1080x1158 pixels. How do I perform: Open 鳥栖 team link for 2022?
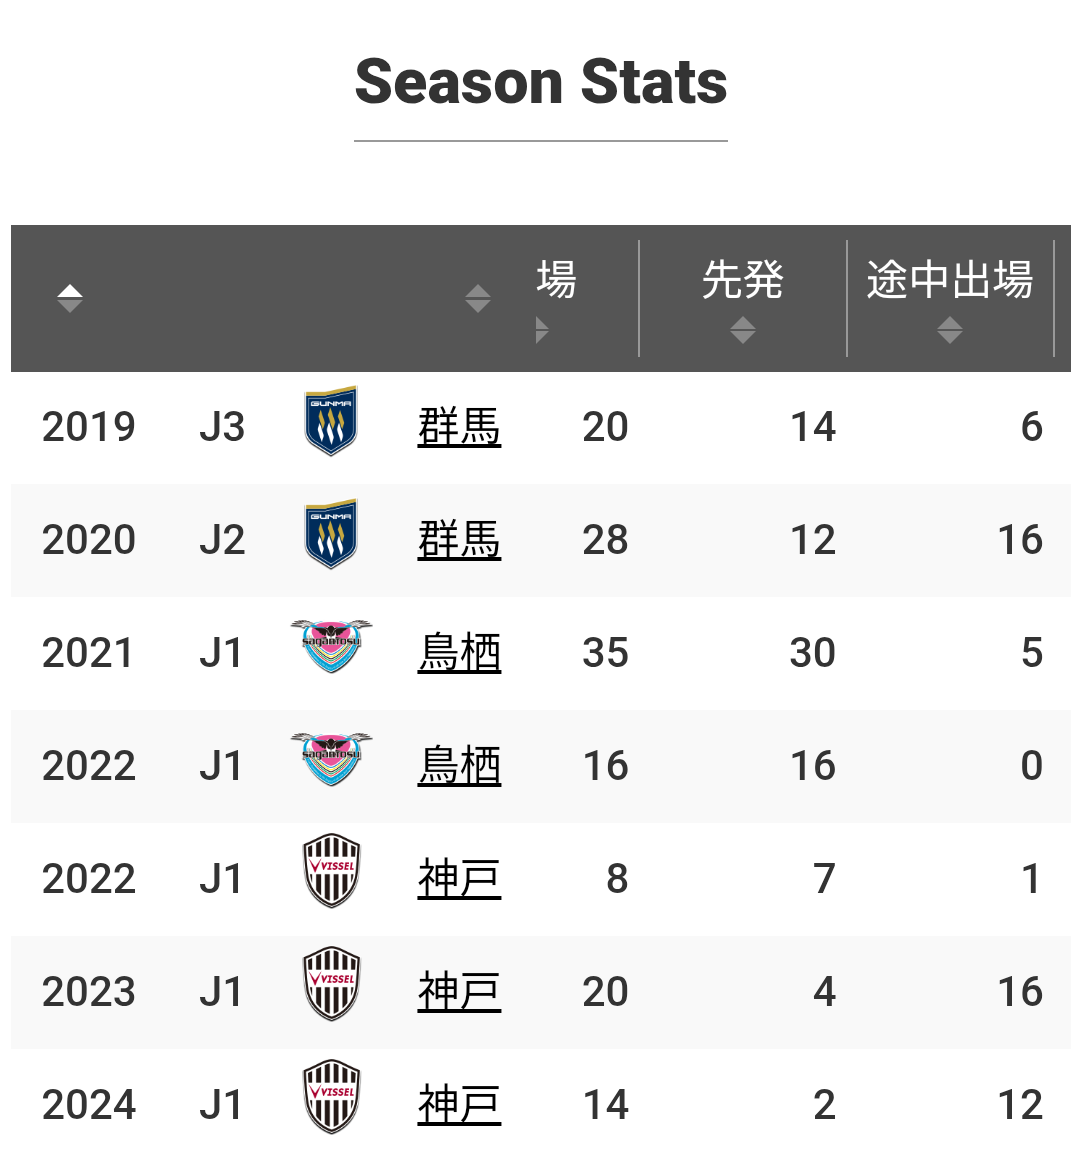[459, 766]
